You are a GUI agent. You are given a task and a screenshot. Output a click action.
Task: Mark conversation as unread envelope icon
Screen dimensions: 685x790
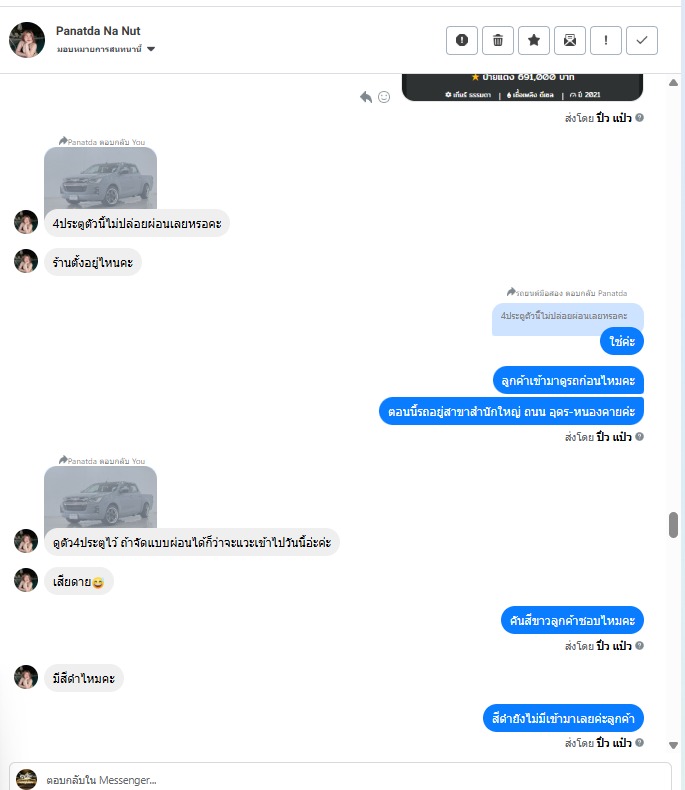tap(570, 40)
